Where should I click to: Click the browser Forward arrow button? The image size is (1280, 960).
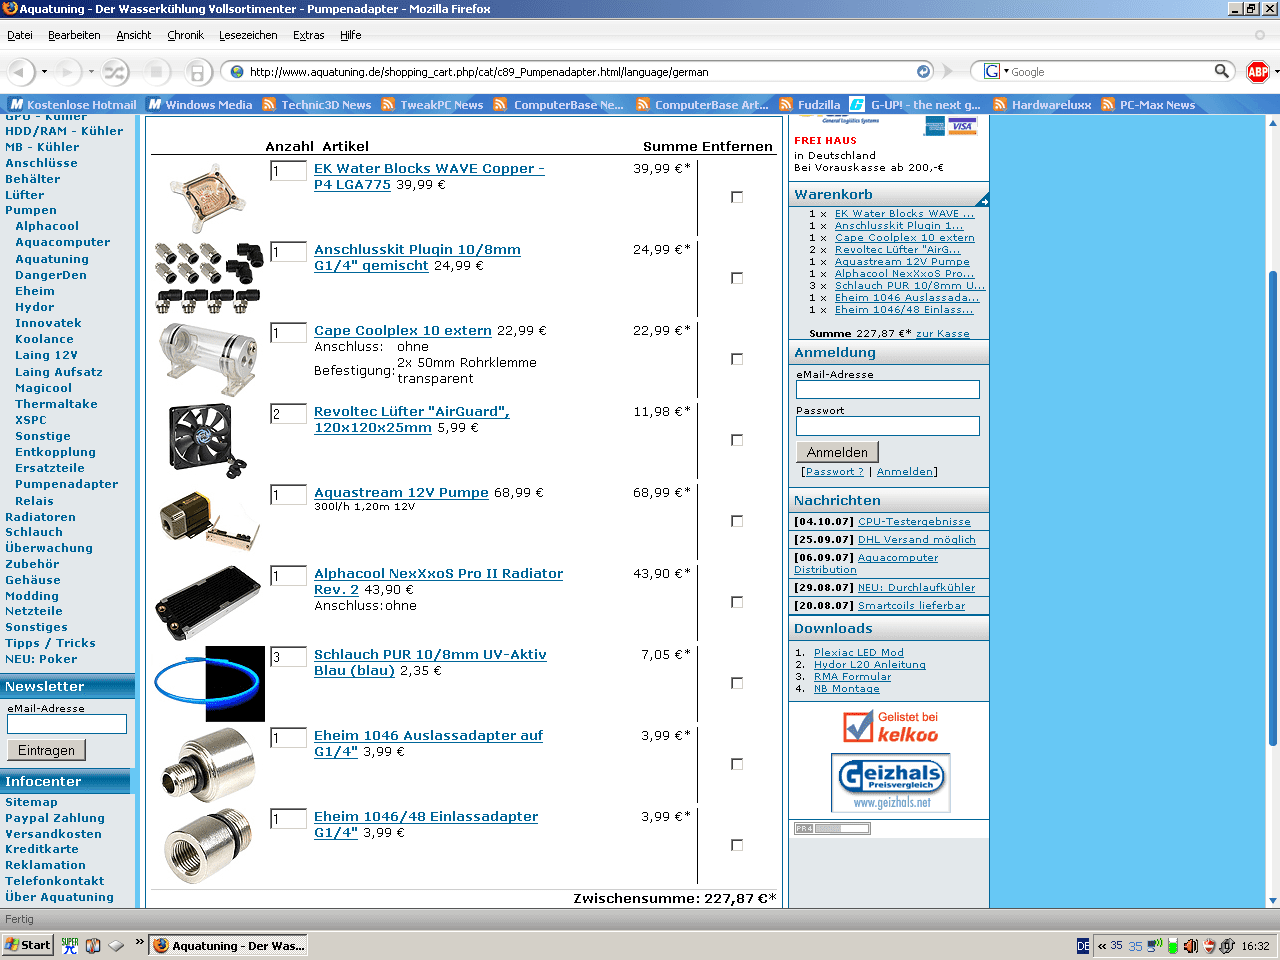68,72
